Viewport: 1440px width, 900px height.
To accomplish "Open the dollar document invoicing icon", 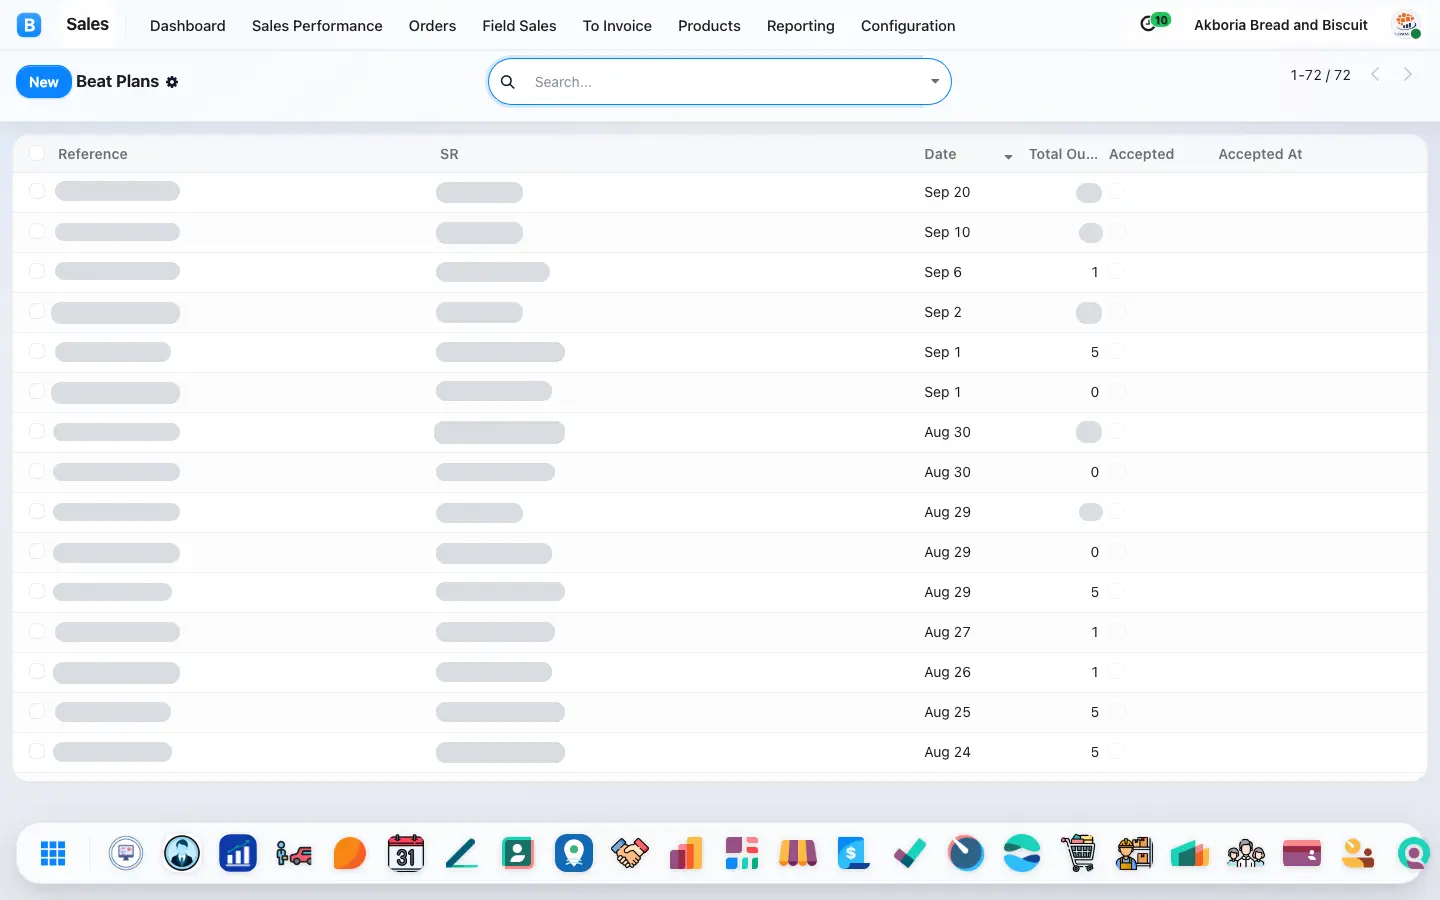I will tap(854, 853).
